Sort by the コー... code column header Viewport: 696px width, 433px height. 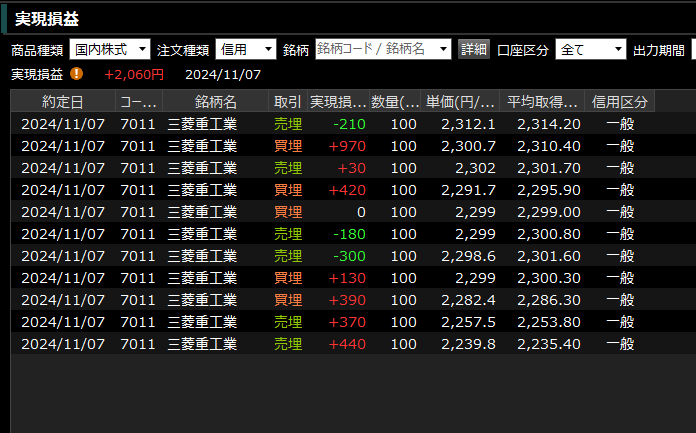pos(138,102)
